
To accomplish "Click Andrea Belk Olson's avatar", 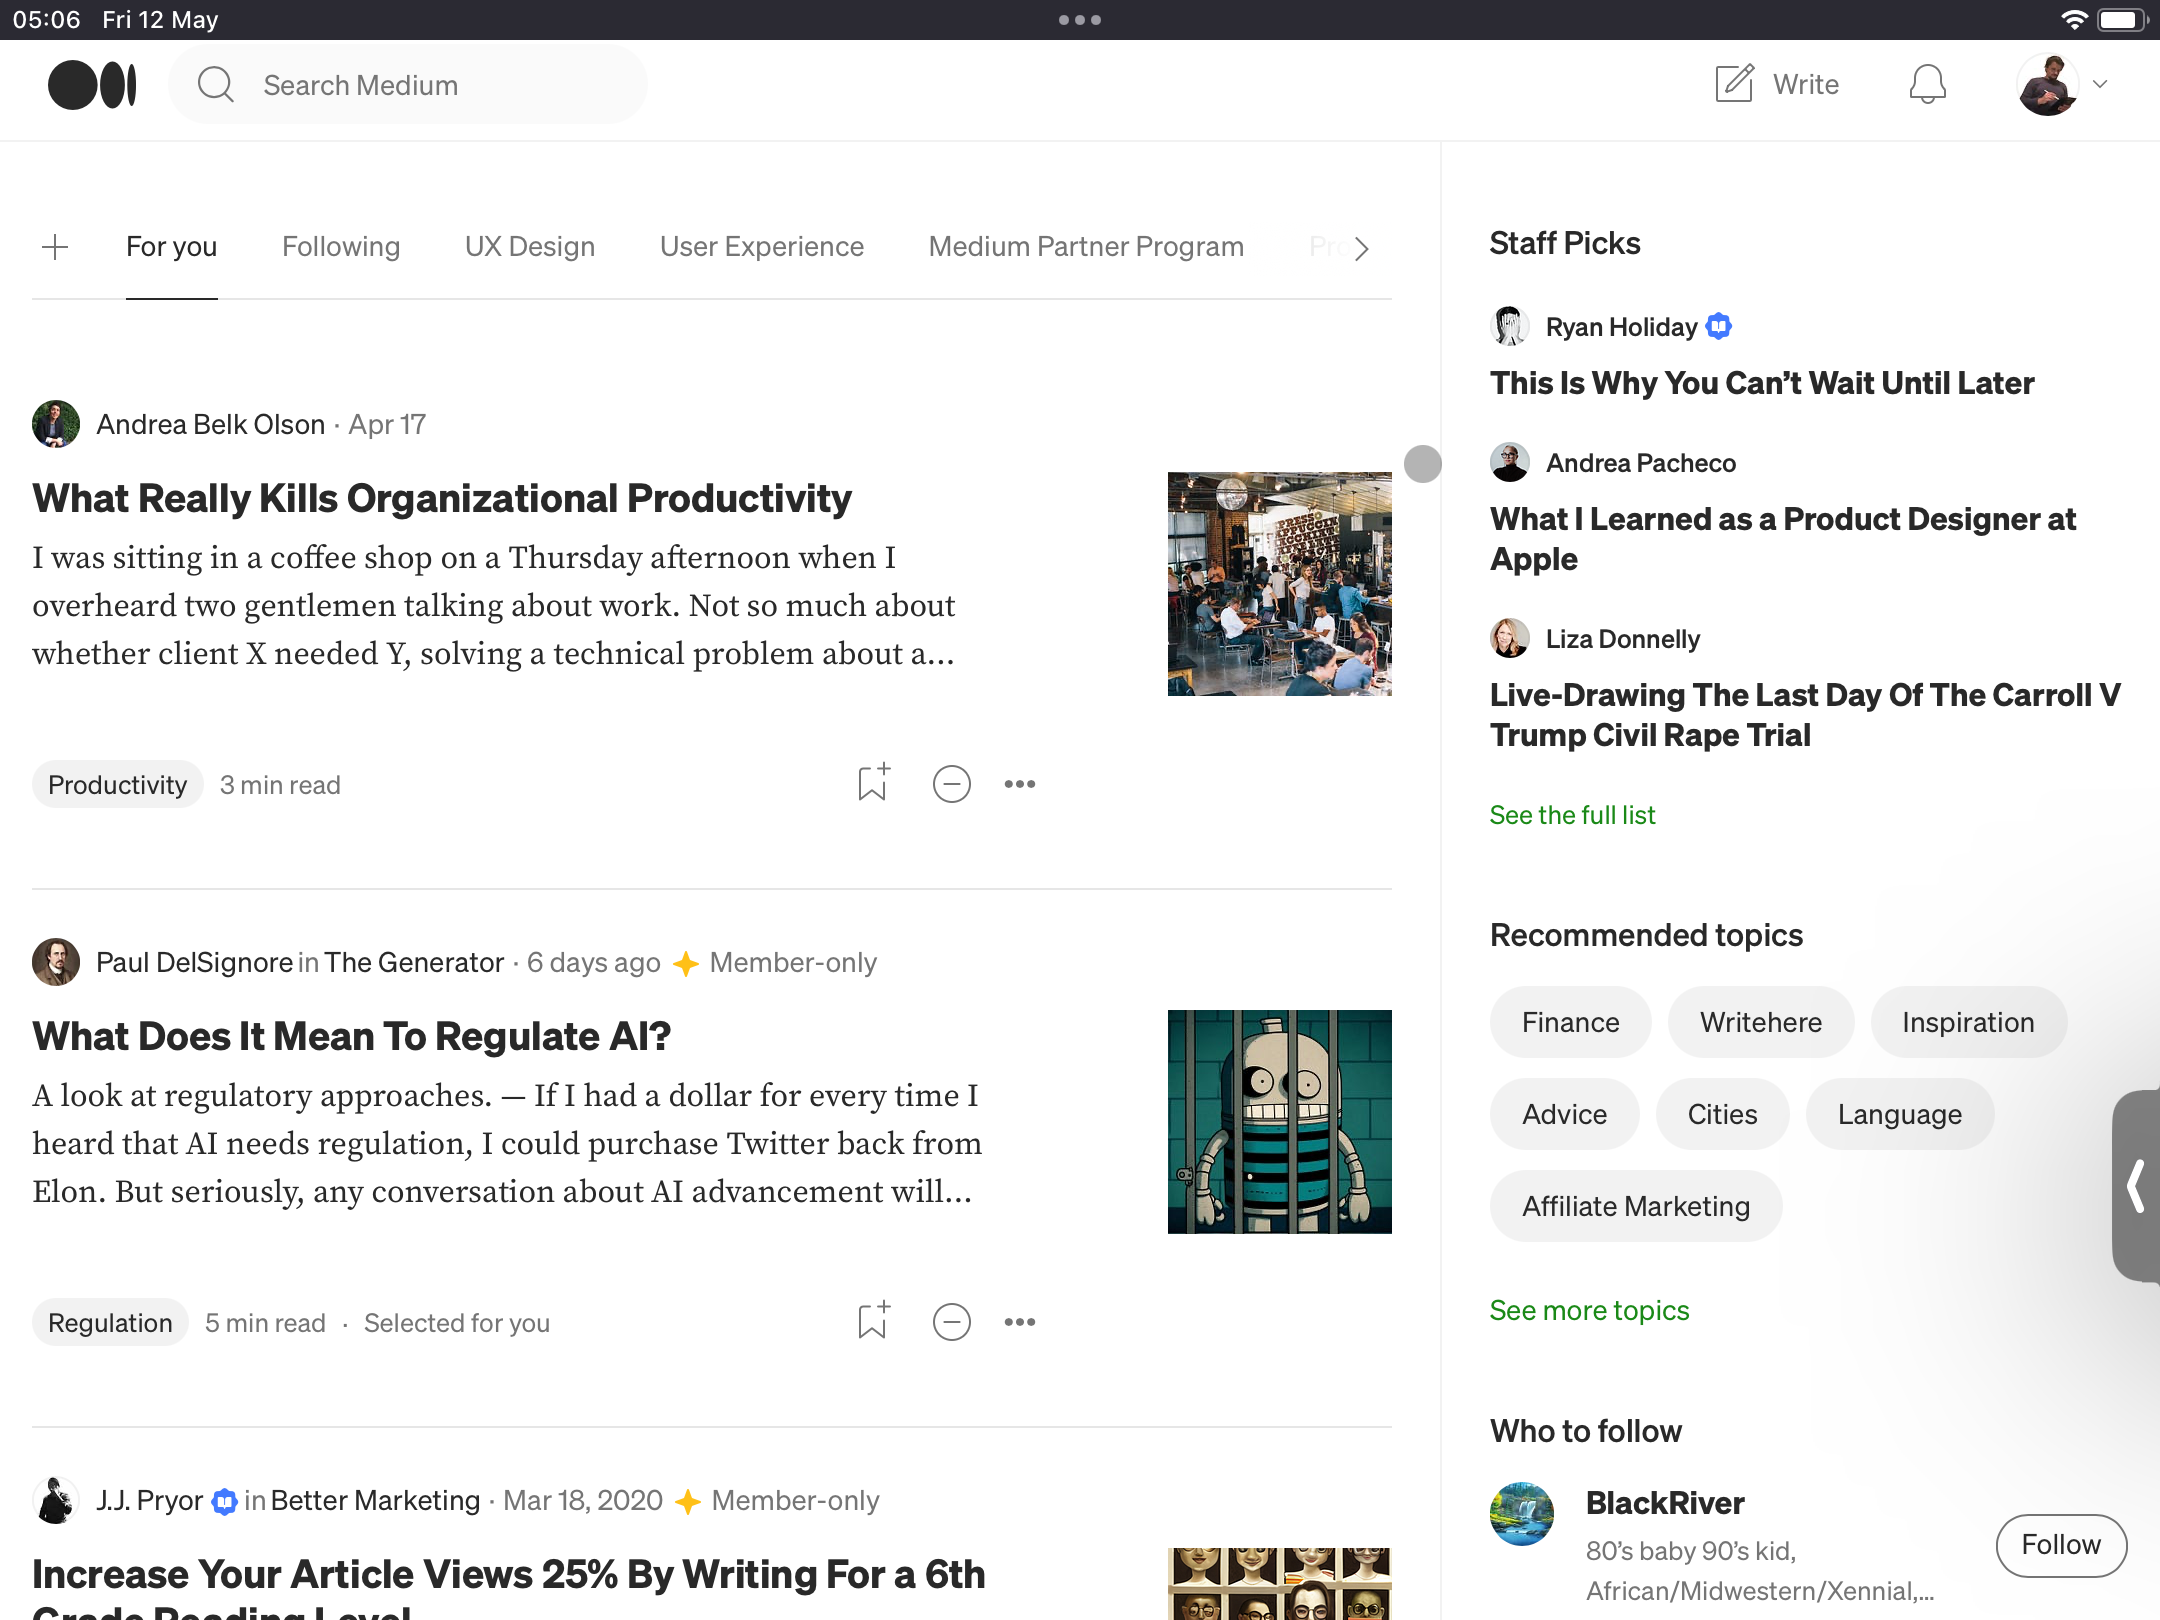I will 56,424.
